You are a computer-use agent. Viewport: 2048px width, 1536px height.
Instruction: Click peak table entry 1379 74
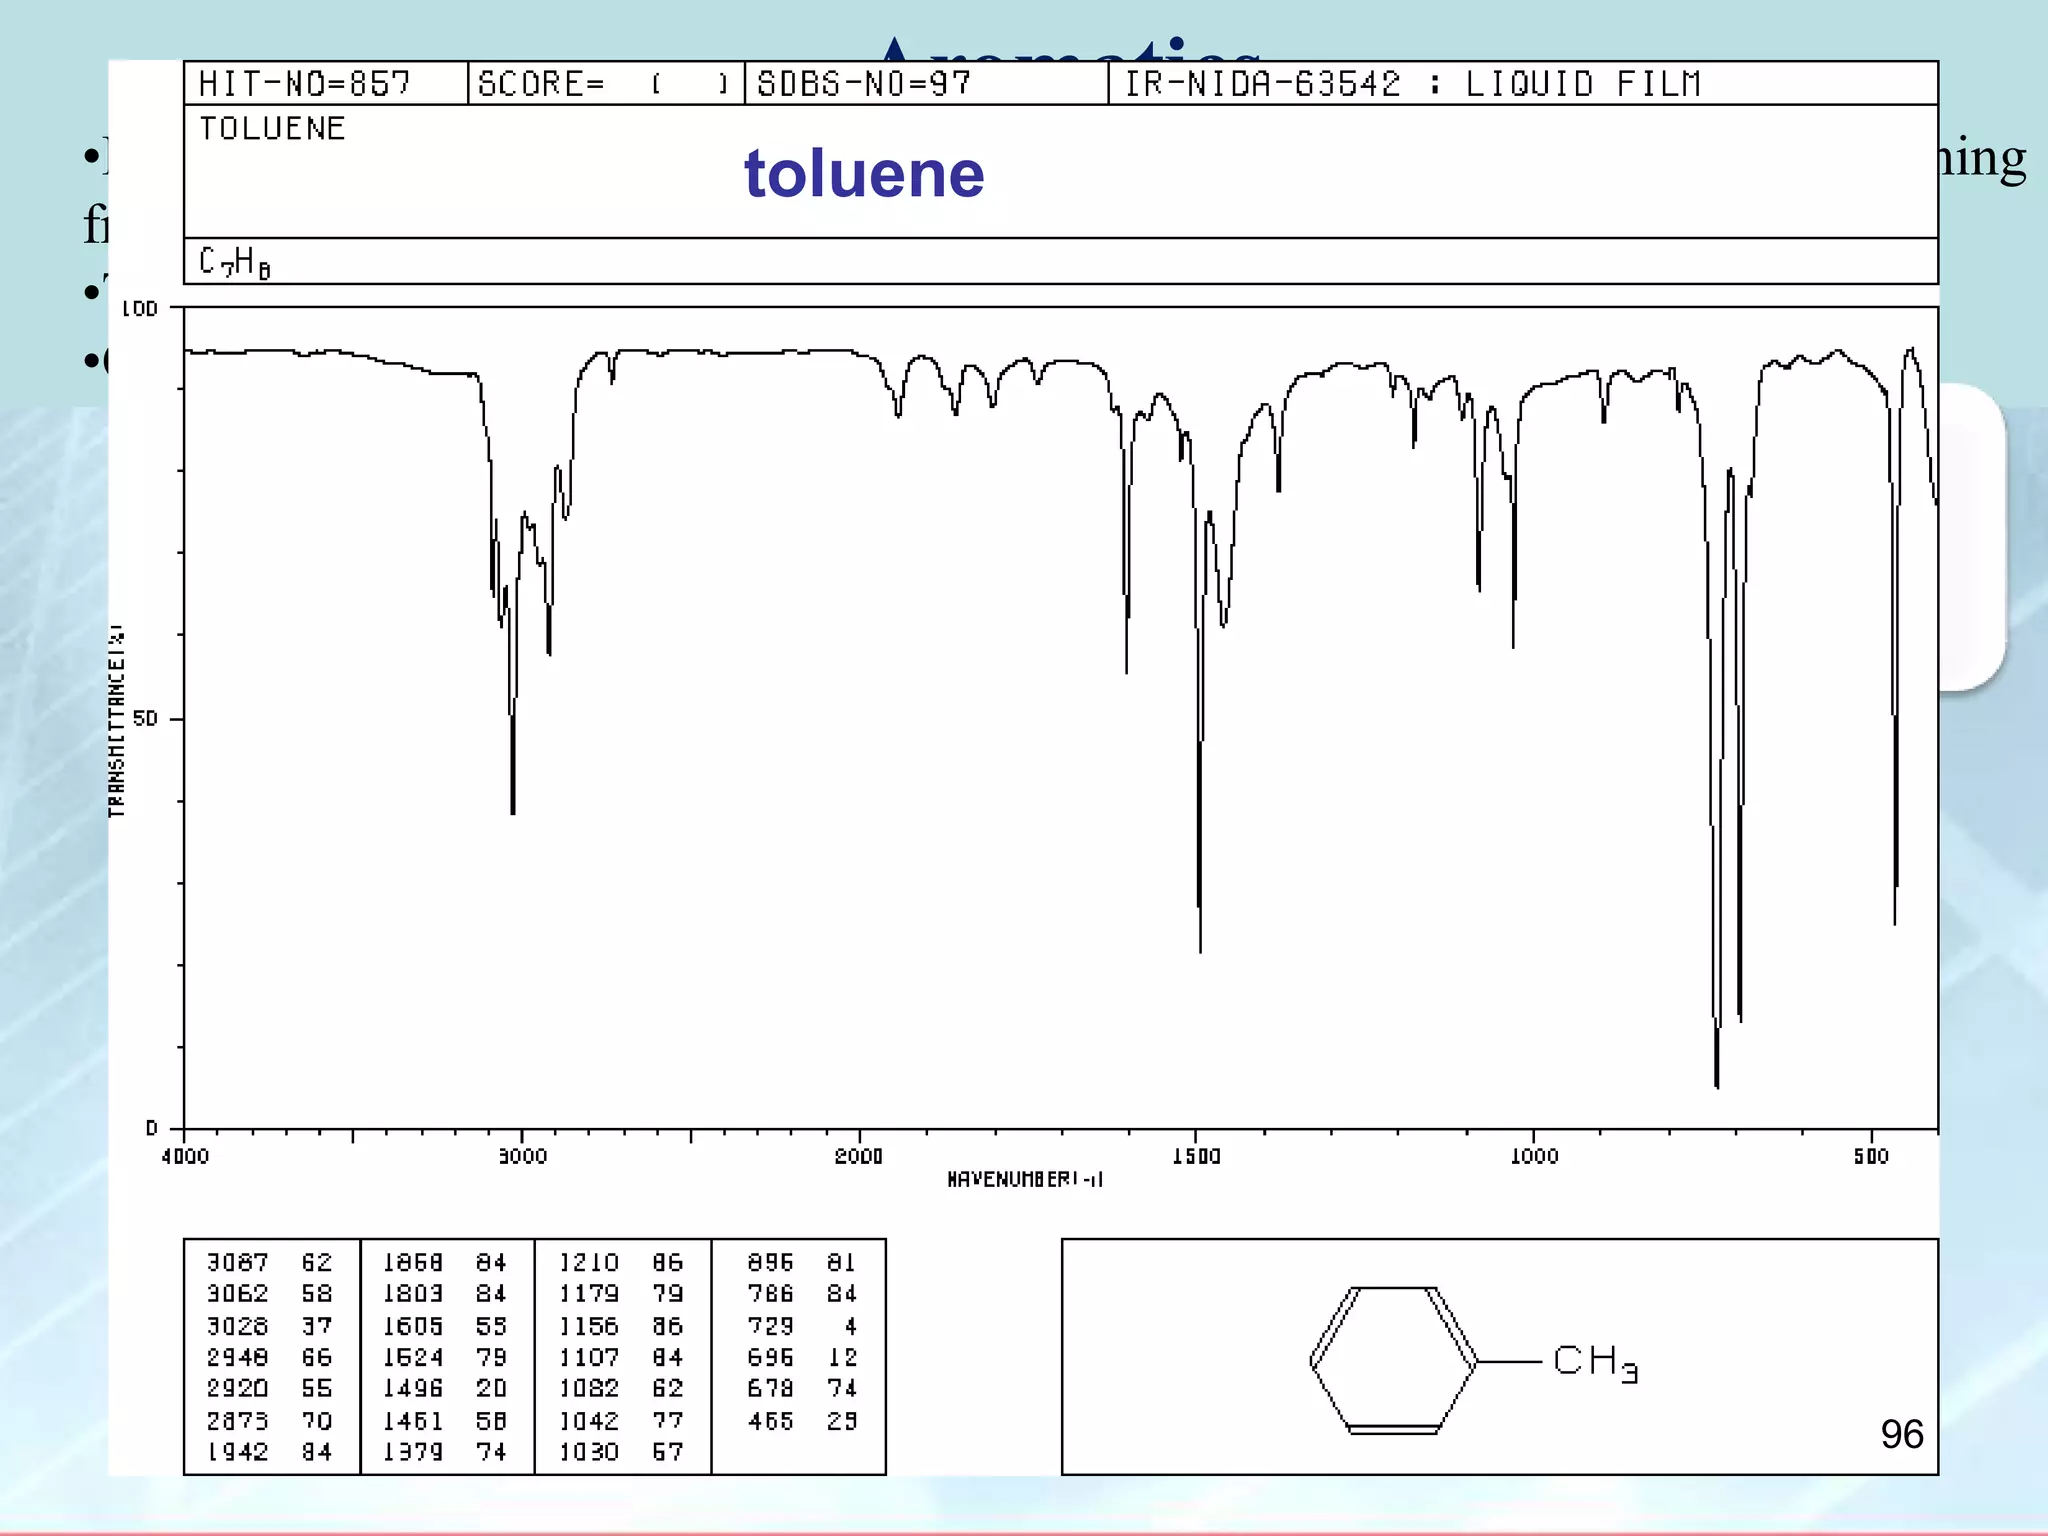445,1451
